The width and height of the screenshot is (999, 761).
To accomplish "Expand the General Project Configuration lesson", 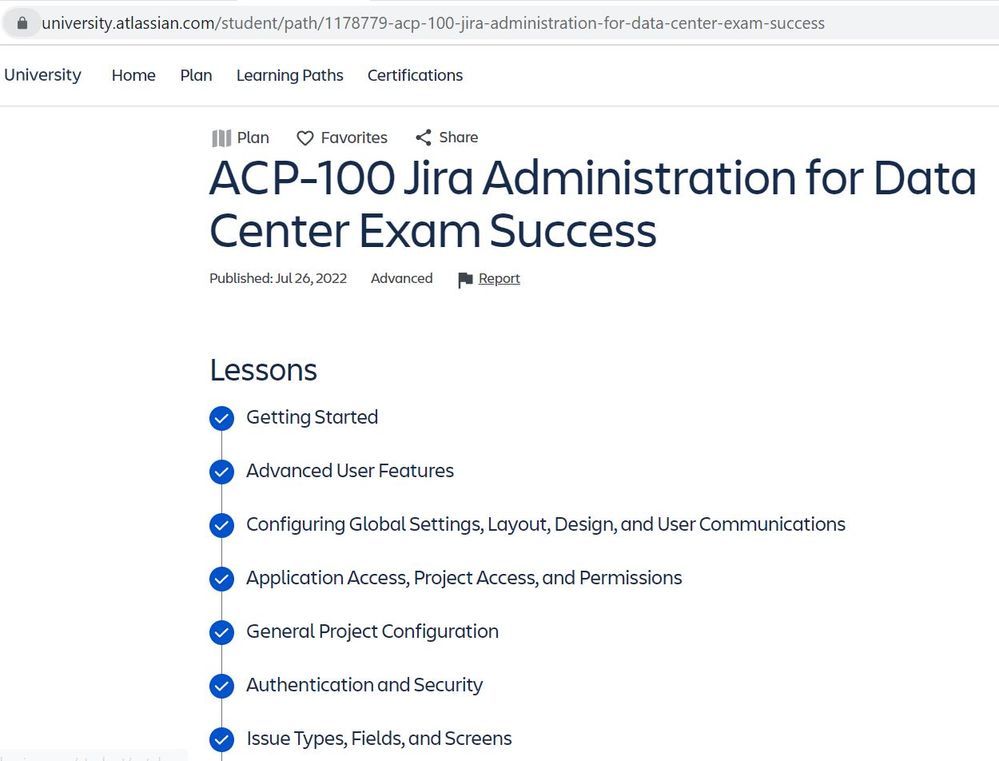I will [x=371, y=632].
